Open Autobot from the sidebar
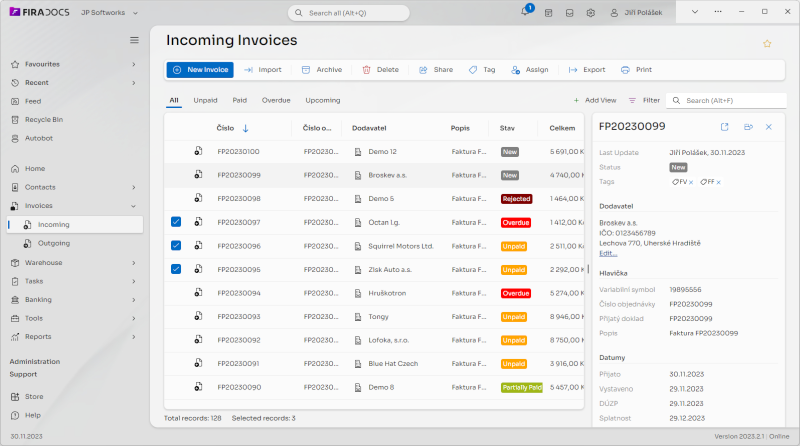This screenshot has width=800, height=446. coord(39,138)
